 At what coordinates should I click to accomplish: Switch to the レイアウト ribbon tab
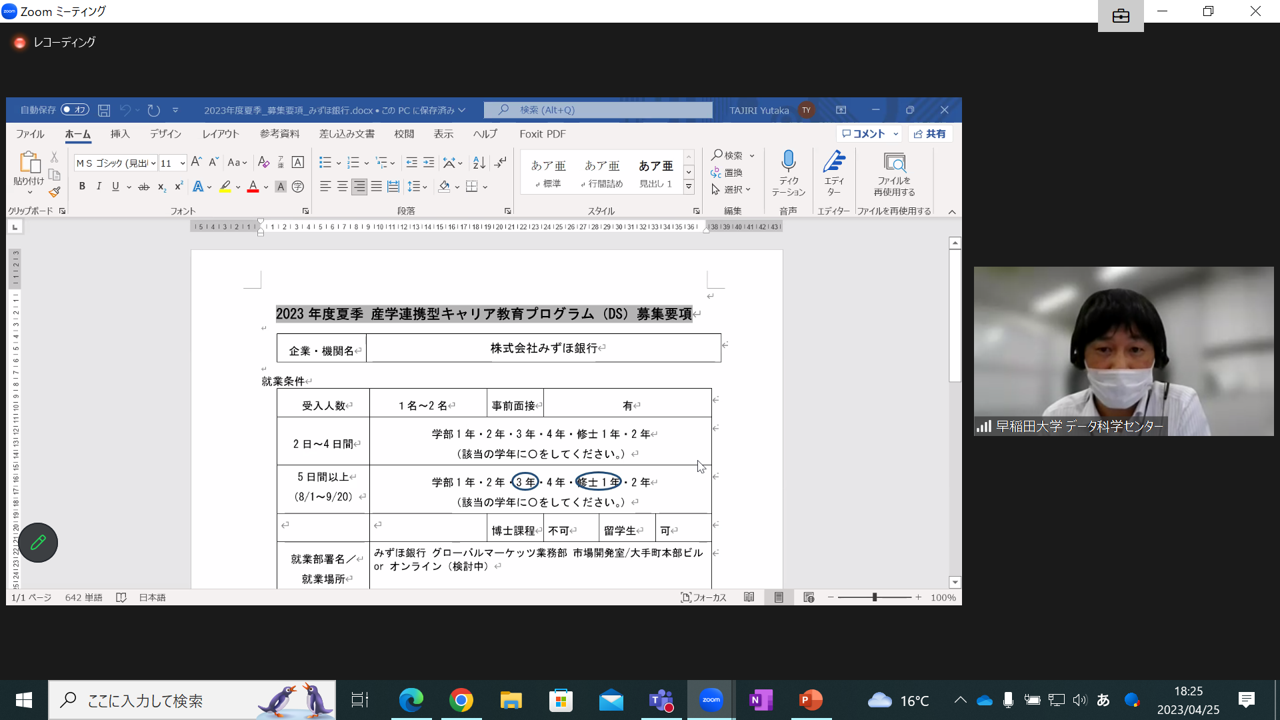point(221,134)
